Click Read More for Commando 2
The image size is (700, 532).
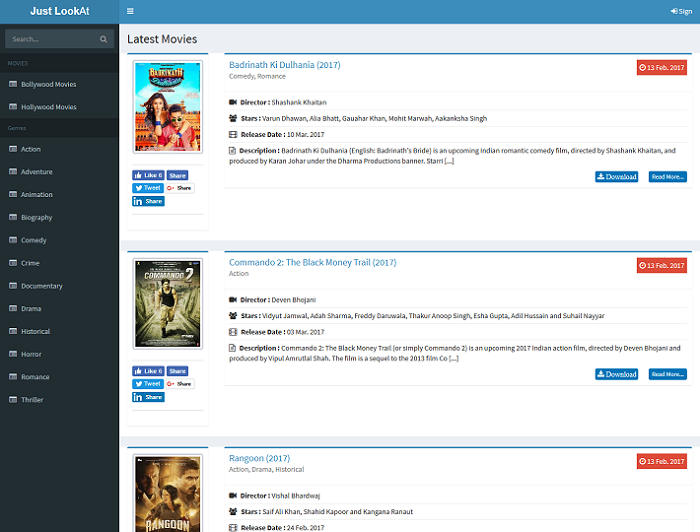click(667, 374)
